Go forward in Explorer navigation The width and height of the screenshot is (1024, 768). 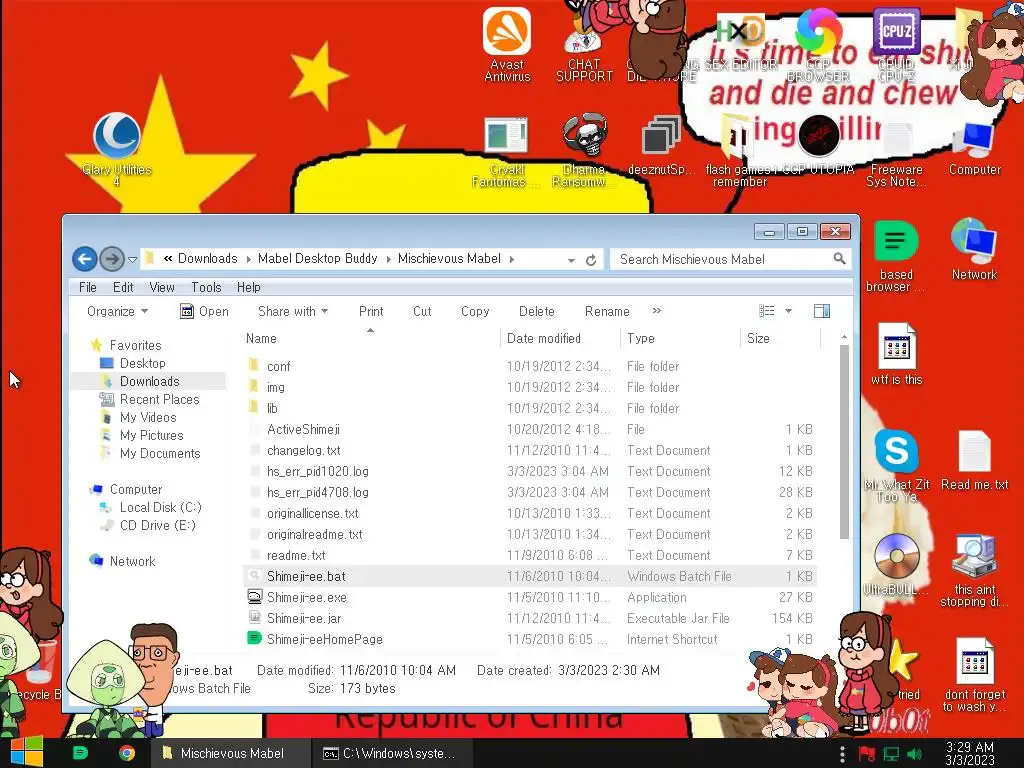(112, 259)
